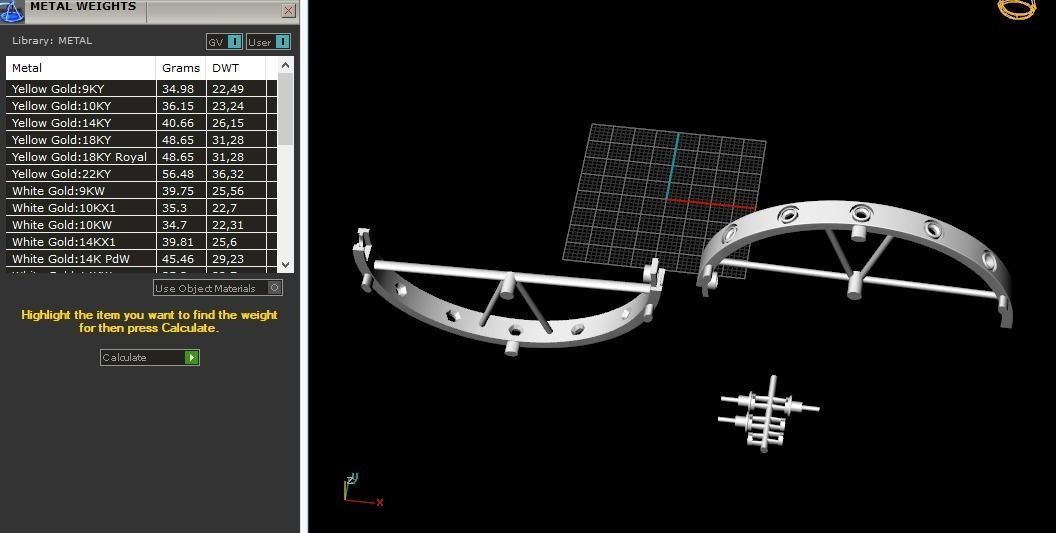1056x533 pixels.
Task: Click the metal list scrollbar thumb
Action: [x=286, y=108]
